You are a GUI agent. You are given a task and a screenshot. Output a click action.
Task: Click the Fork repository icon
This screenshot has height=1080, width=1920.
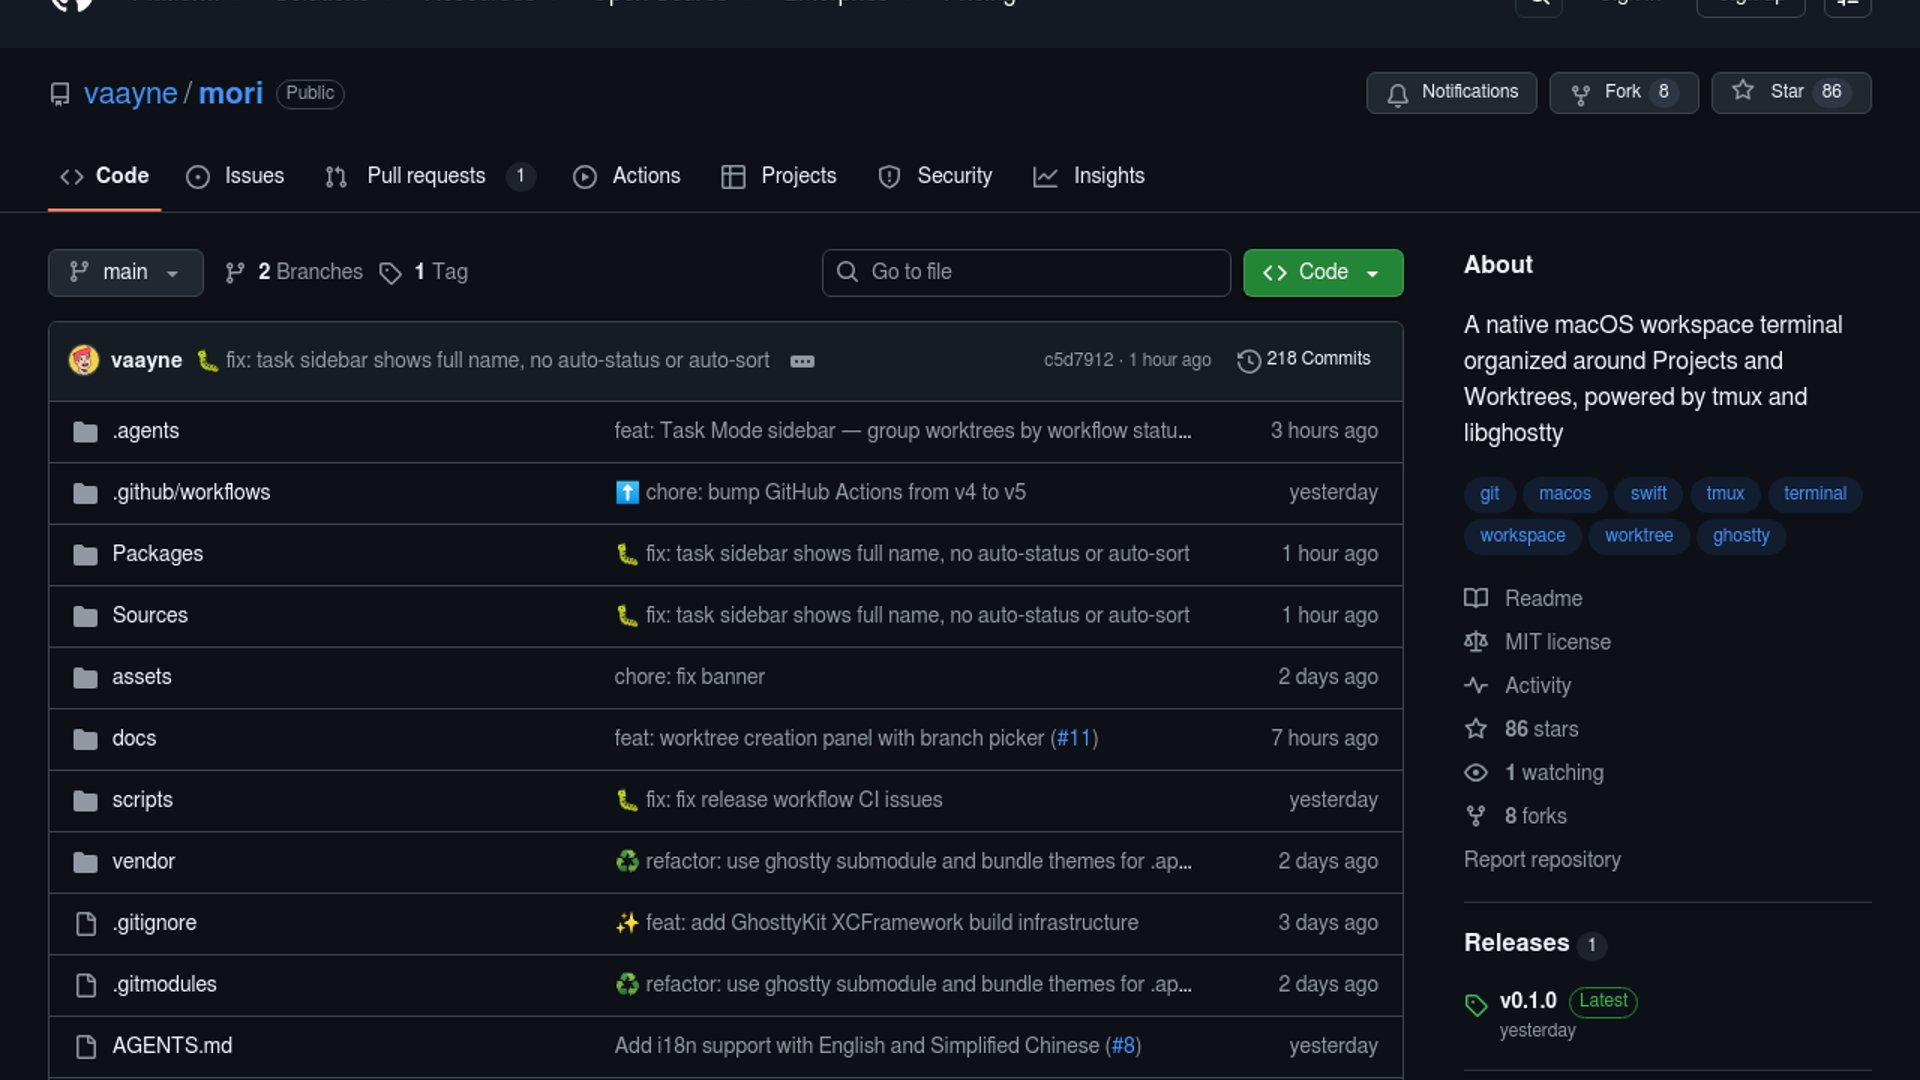[x=1580, y=93]
